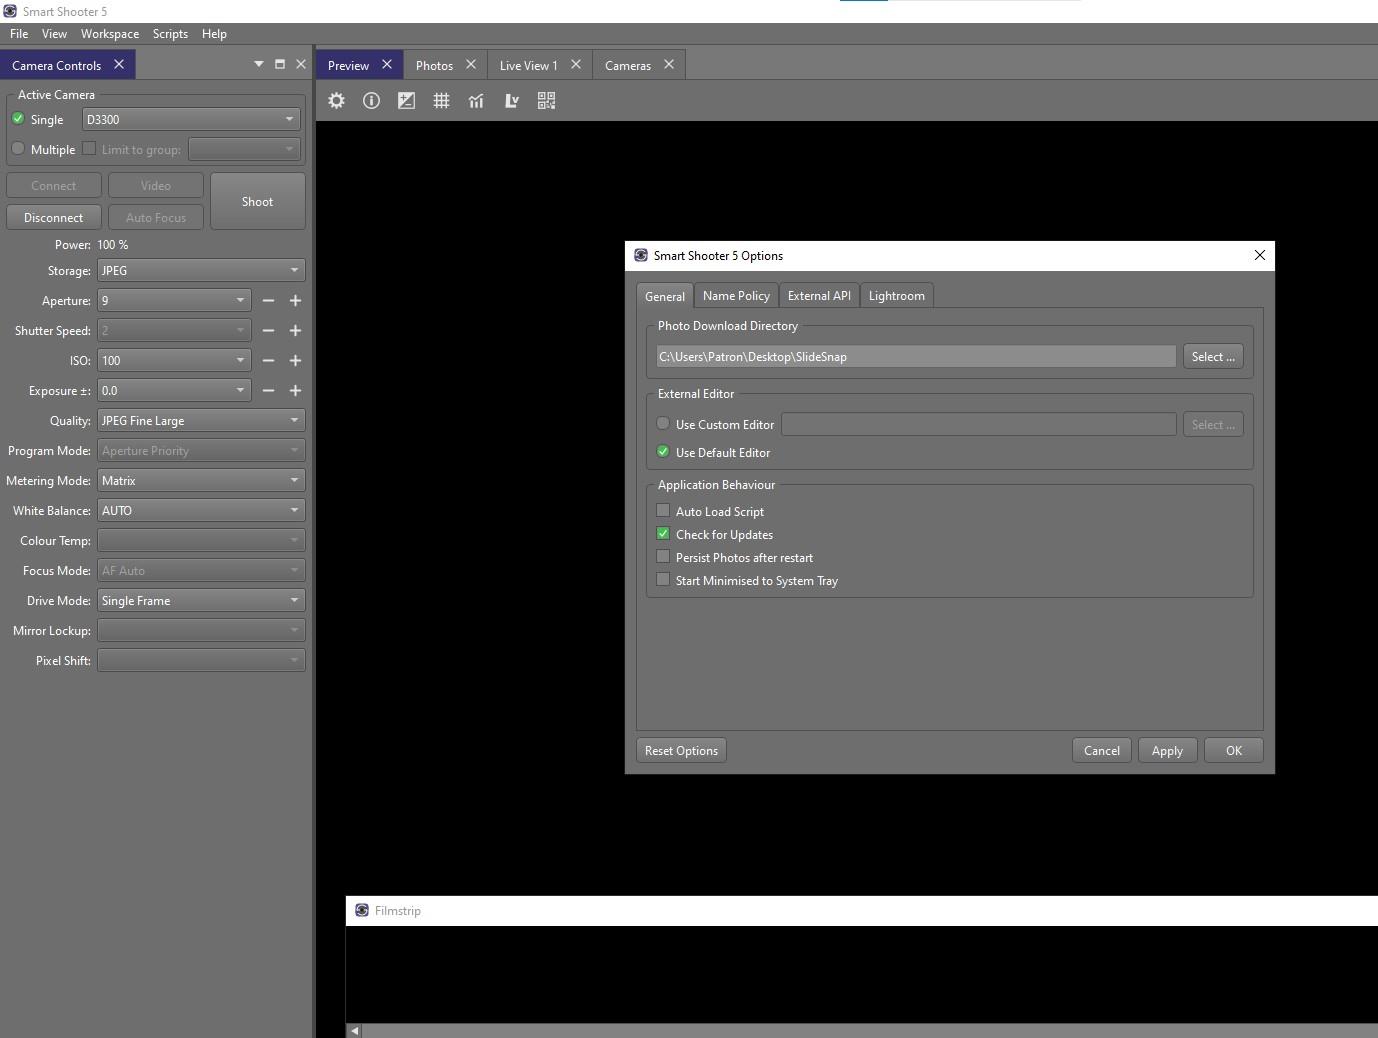Image resolution: width=1378 pixels, height=1038 pixels.
Task: Open the Metering Mode dropdown
Action: (201, 481)
